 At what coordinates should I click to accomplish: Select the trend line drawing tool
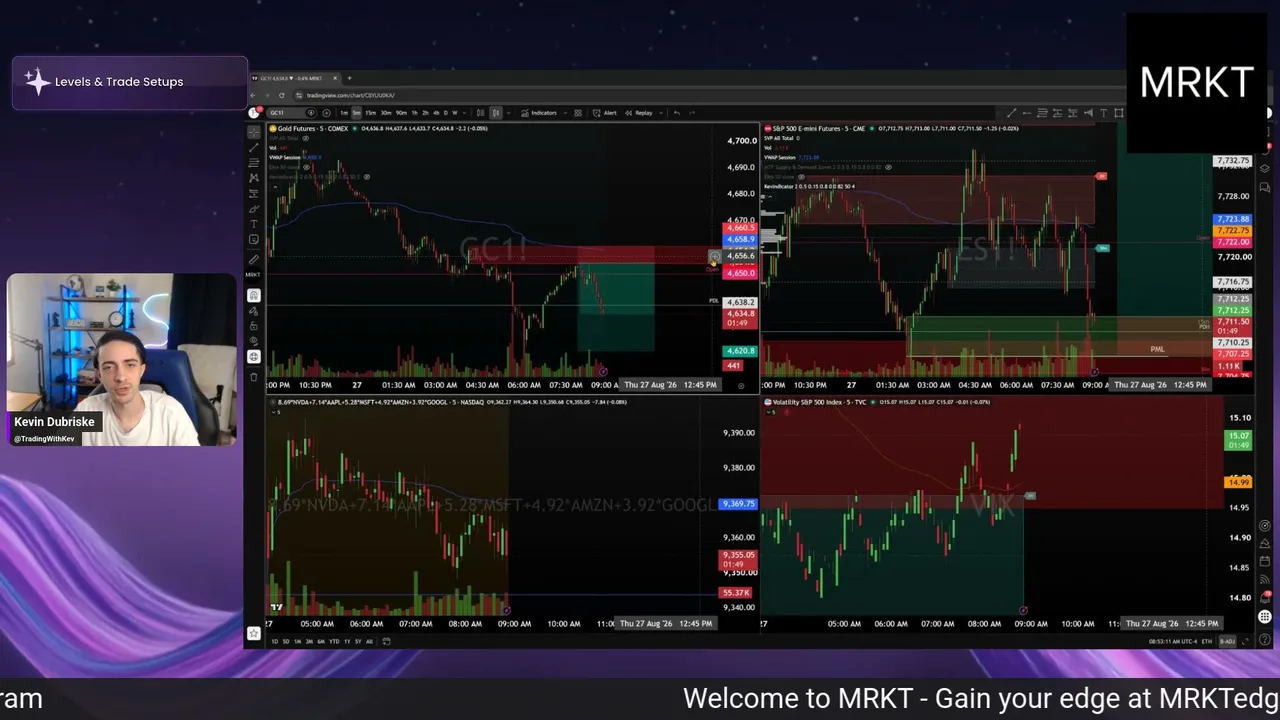[x=254, y=147]
